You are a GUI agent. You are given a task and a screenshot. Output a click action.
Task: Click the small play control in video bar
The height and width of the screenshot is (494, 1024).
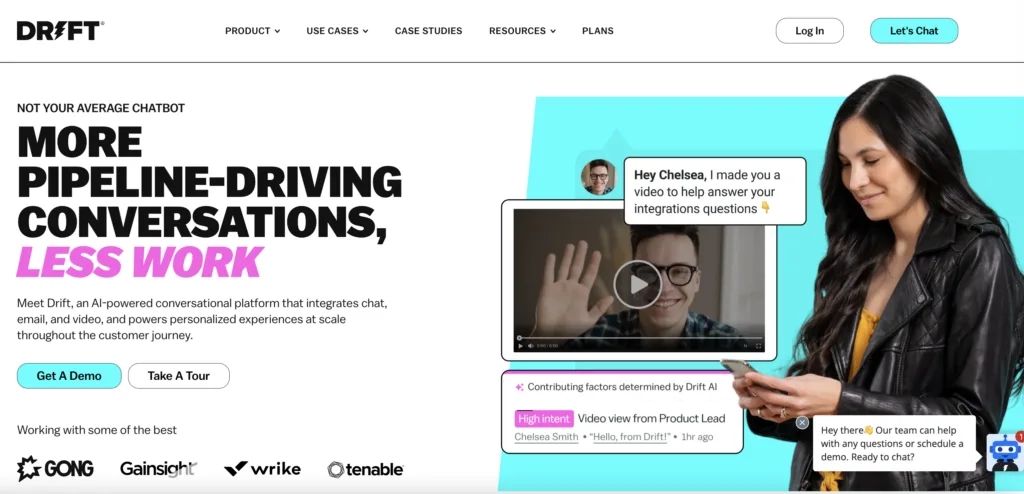pyautogui.click(x=520, y=346)
